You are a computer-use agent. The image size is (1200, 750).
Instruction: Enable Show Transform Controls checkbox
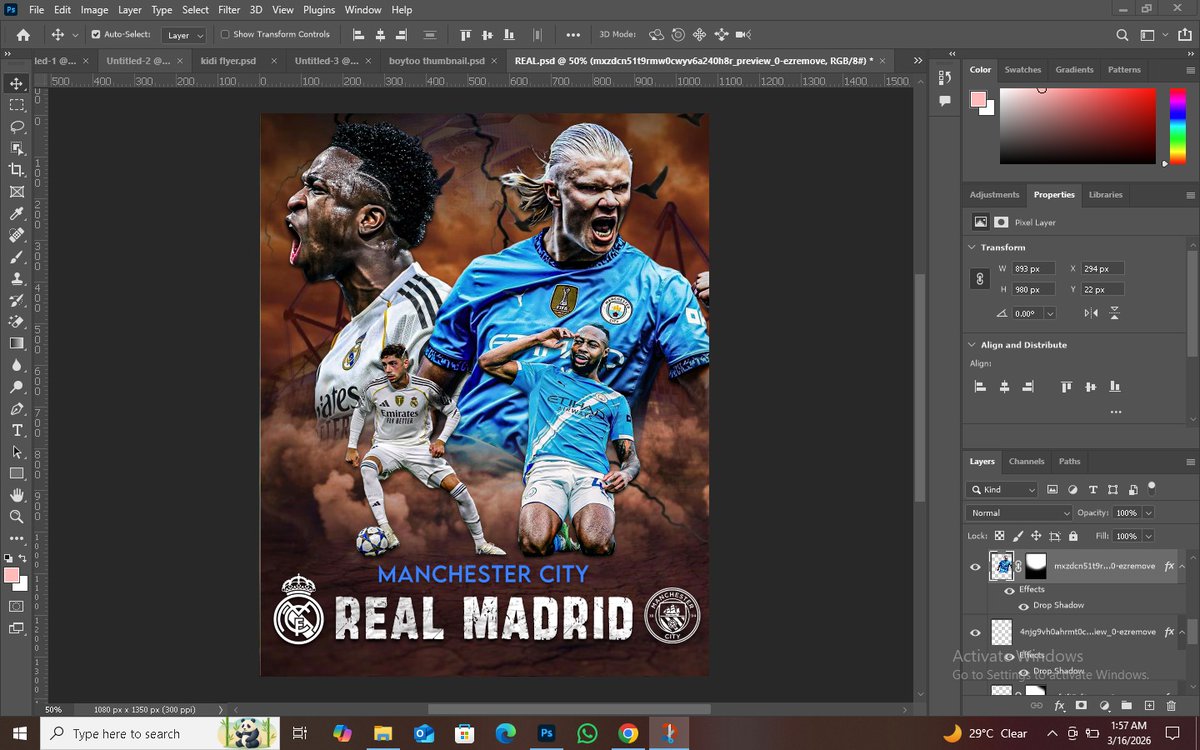click(x=225, y=34)
